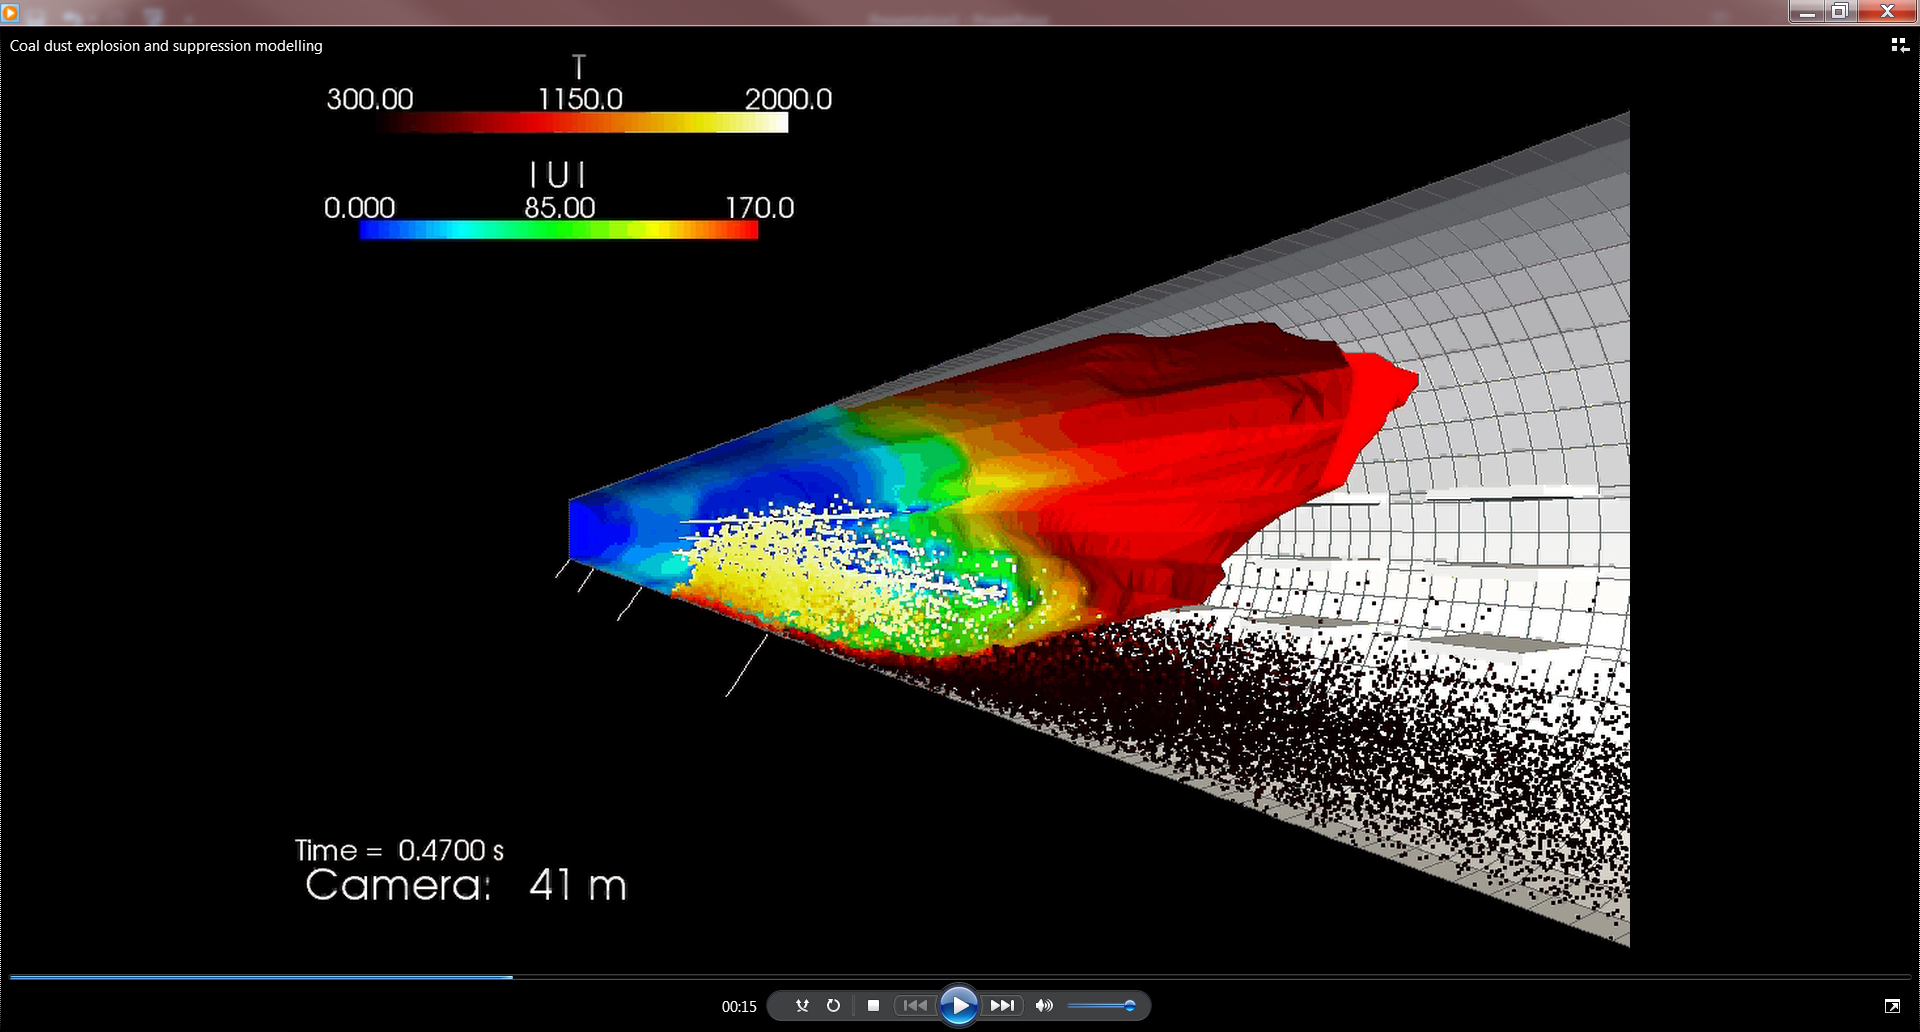Click the elapsed time display 00:15
This screenshot has width=1920, height=1032.
(738, 1007)
